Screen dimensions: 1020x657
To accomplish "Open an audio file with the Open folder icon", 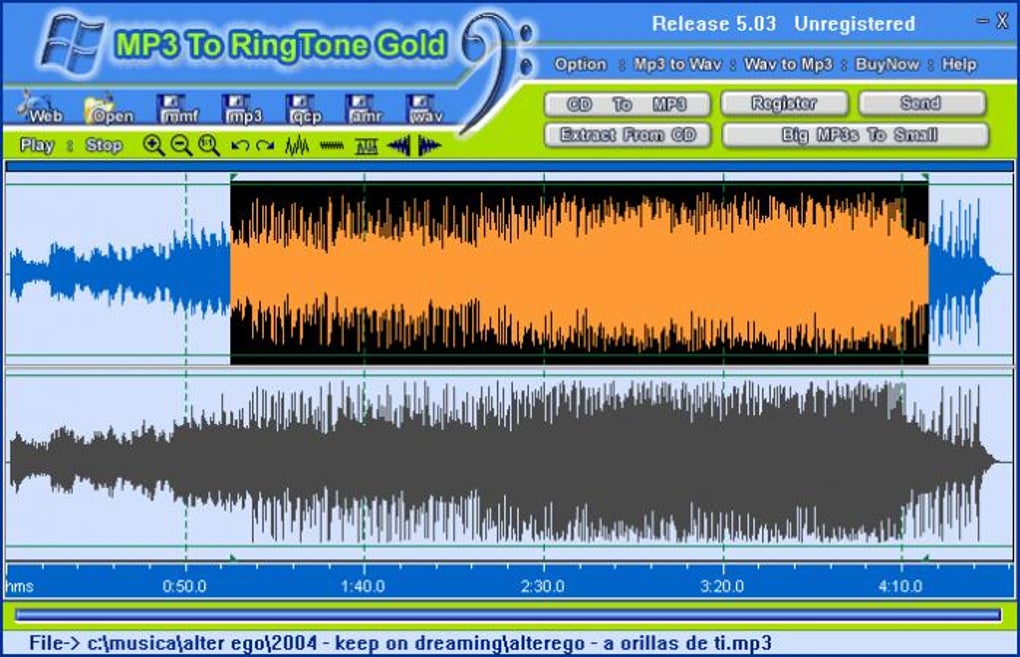I will pos(108,109).
